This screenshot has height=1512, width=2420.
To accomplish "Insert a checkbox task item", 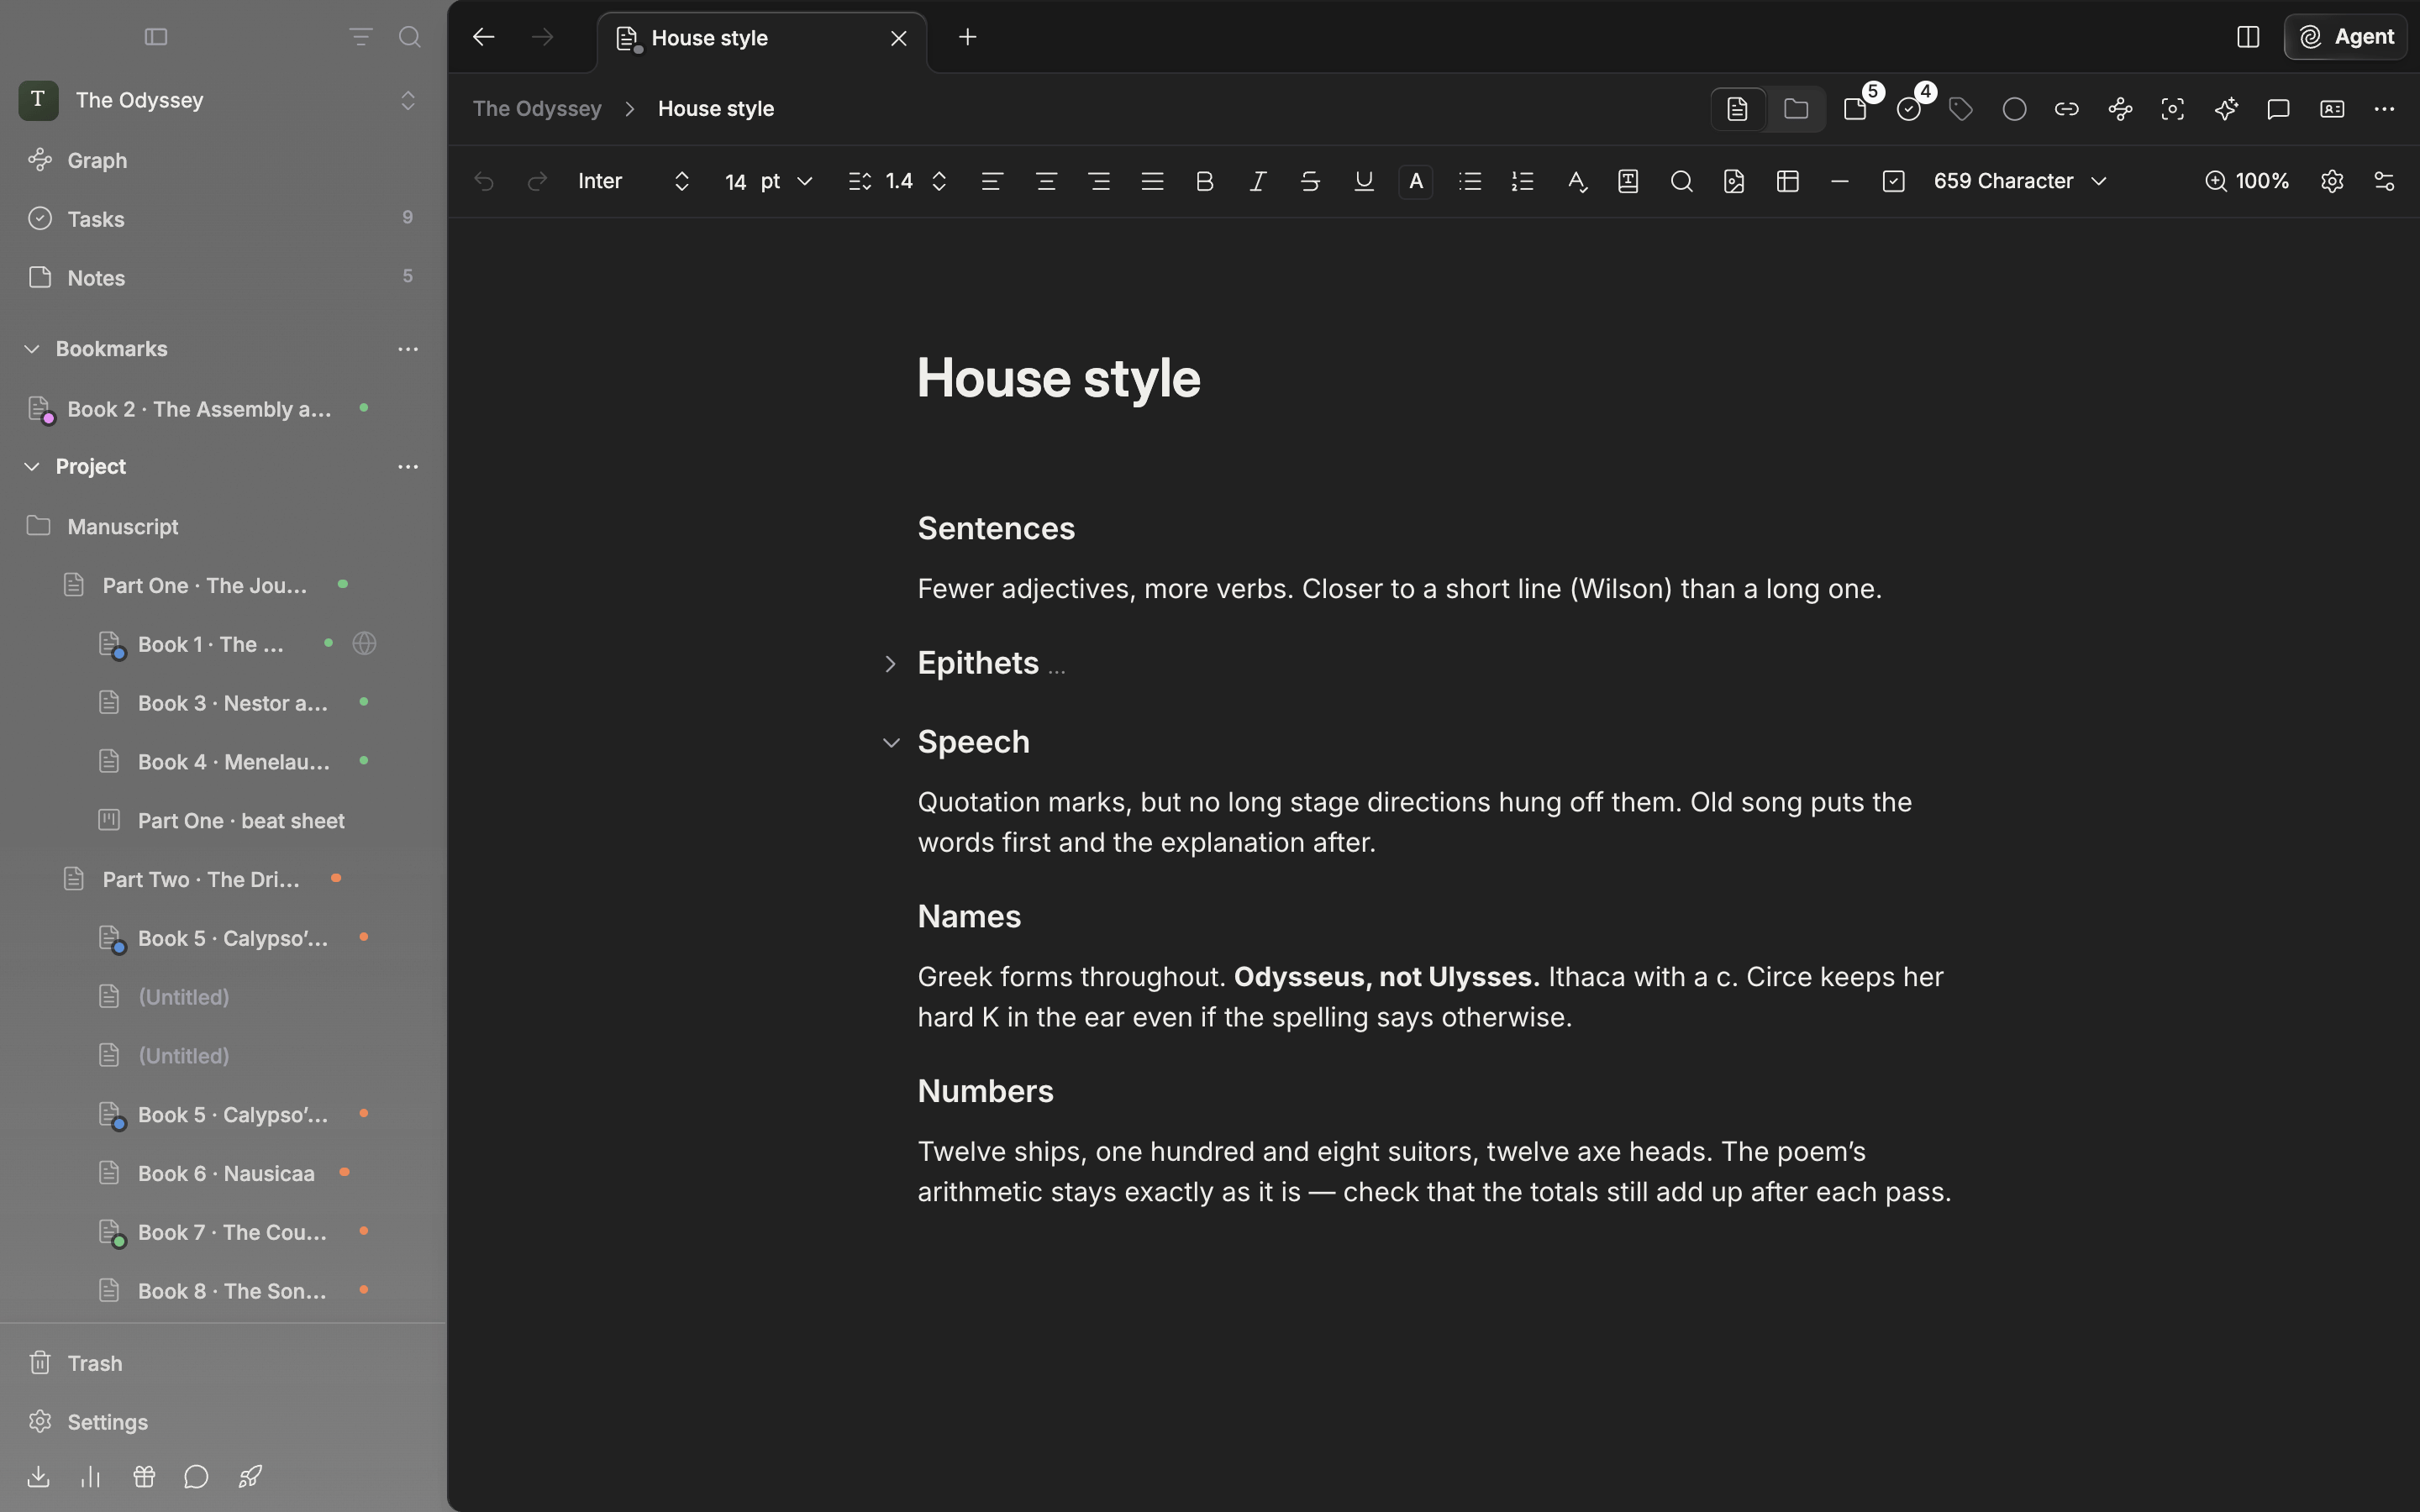I will pyautogui.click(x=1892, y=181).
